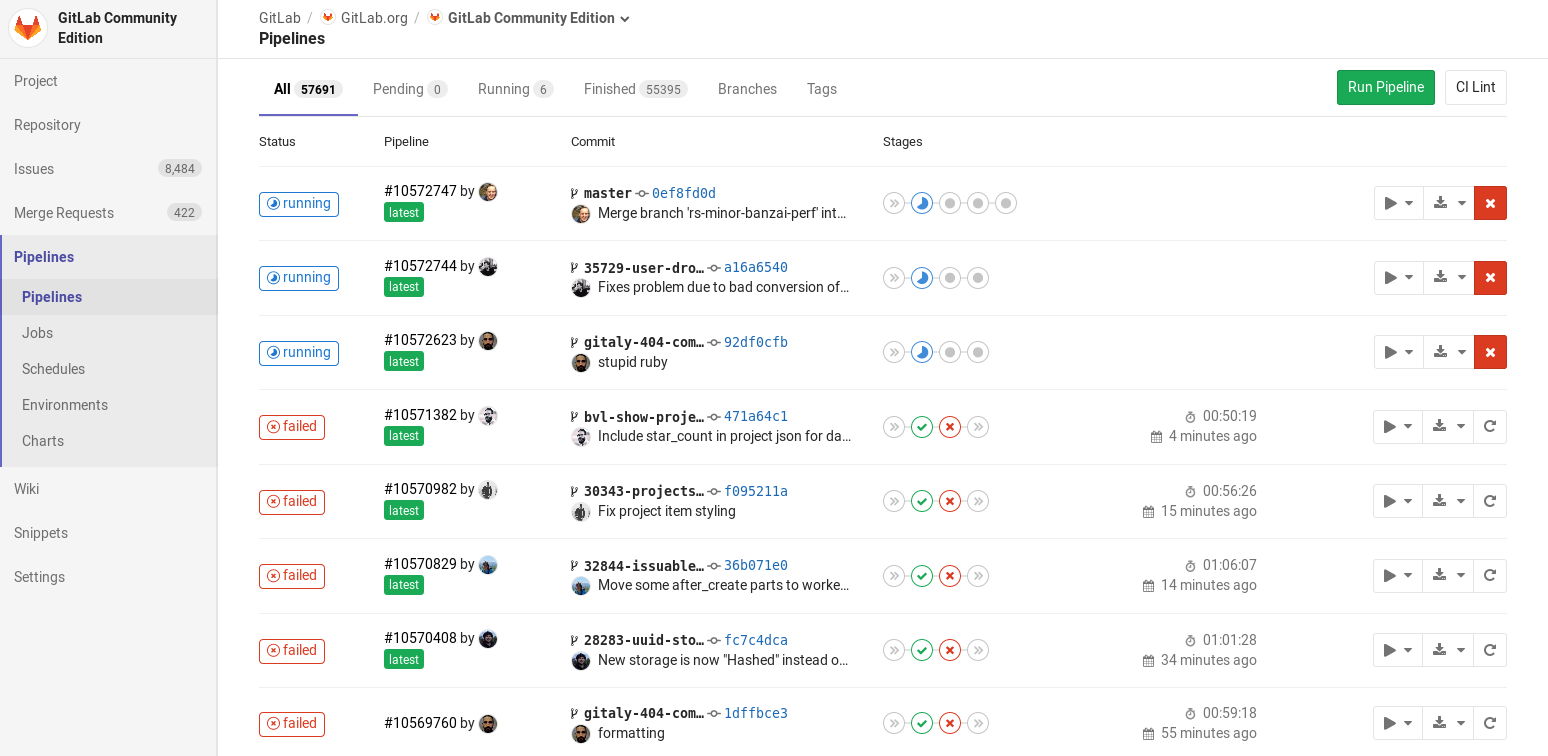Screen dimensions: 1548x756
Task: Open manual actions dropdown for pipeline #10571382
Action: coord(1398,427)
